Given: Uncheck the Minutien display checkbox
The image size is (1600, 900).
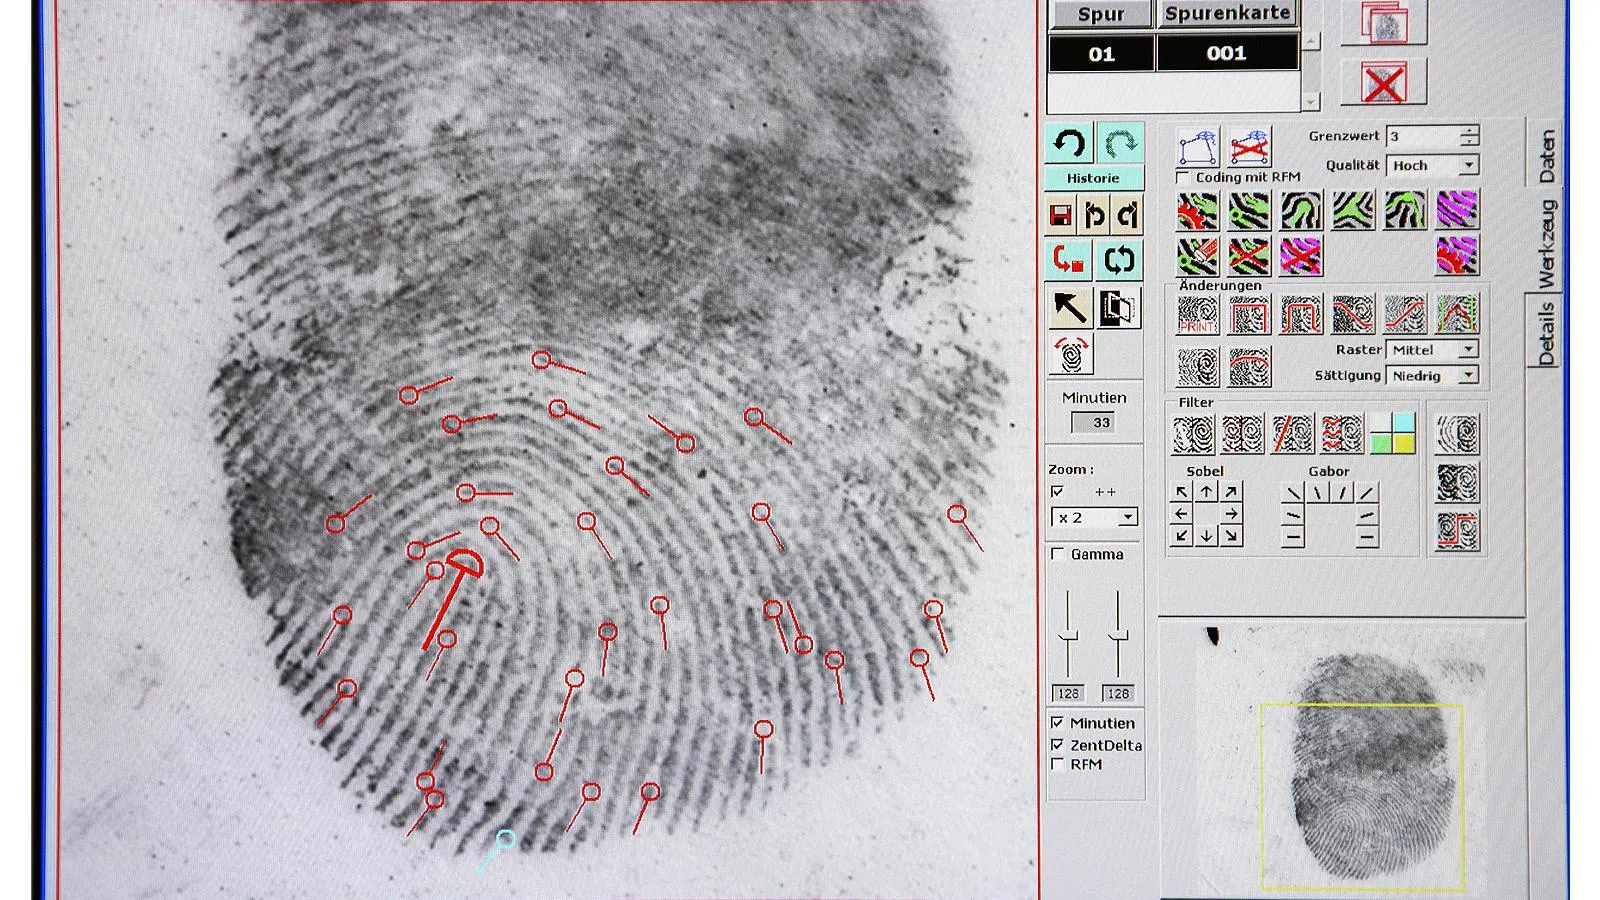Looking at the screenshot, I should click(x=1058, y=723).
